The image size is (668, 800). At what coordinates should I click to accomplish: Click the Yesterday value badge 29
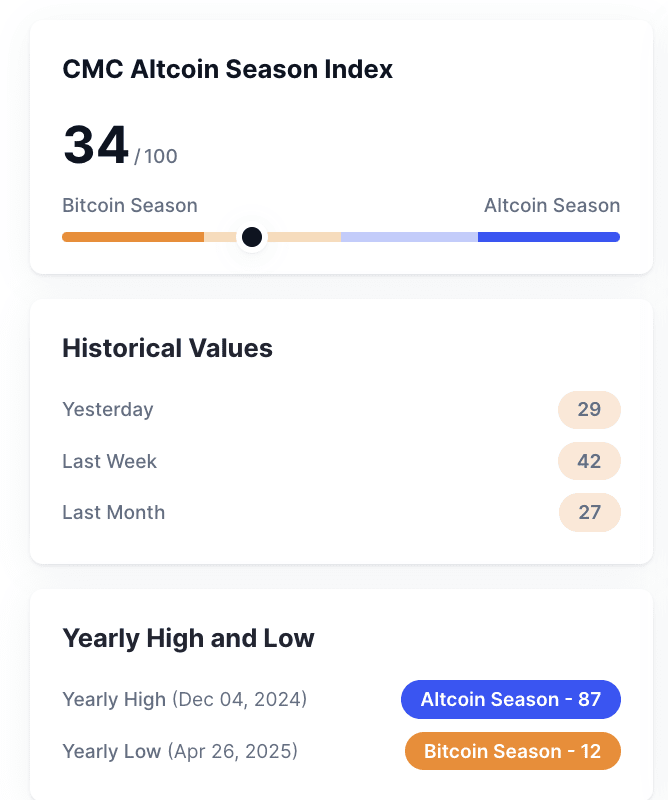pos(589,410)
